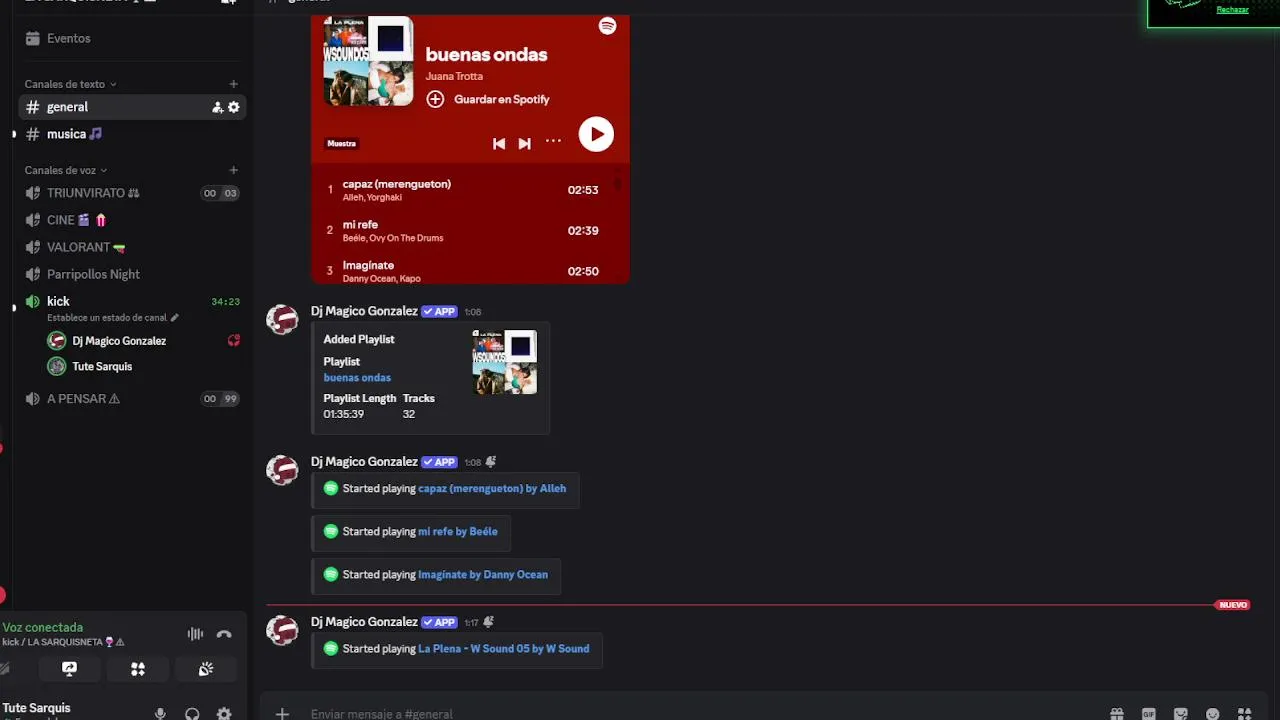1280x720 pixels.
Task: Click the Spotify logo on playlist embed
Action: 607,26
